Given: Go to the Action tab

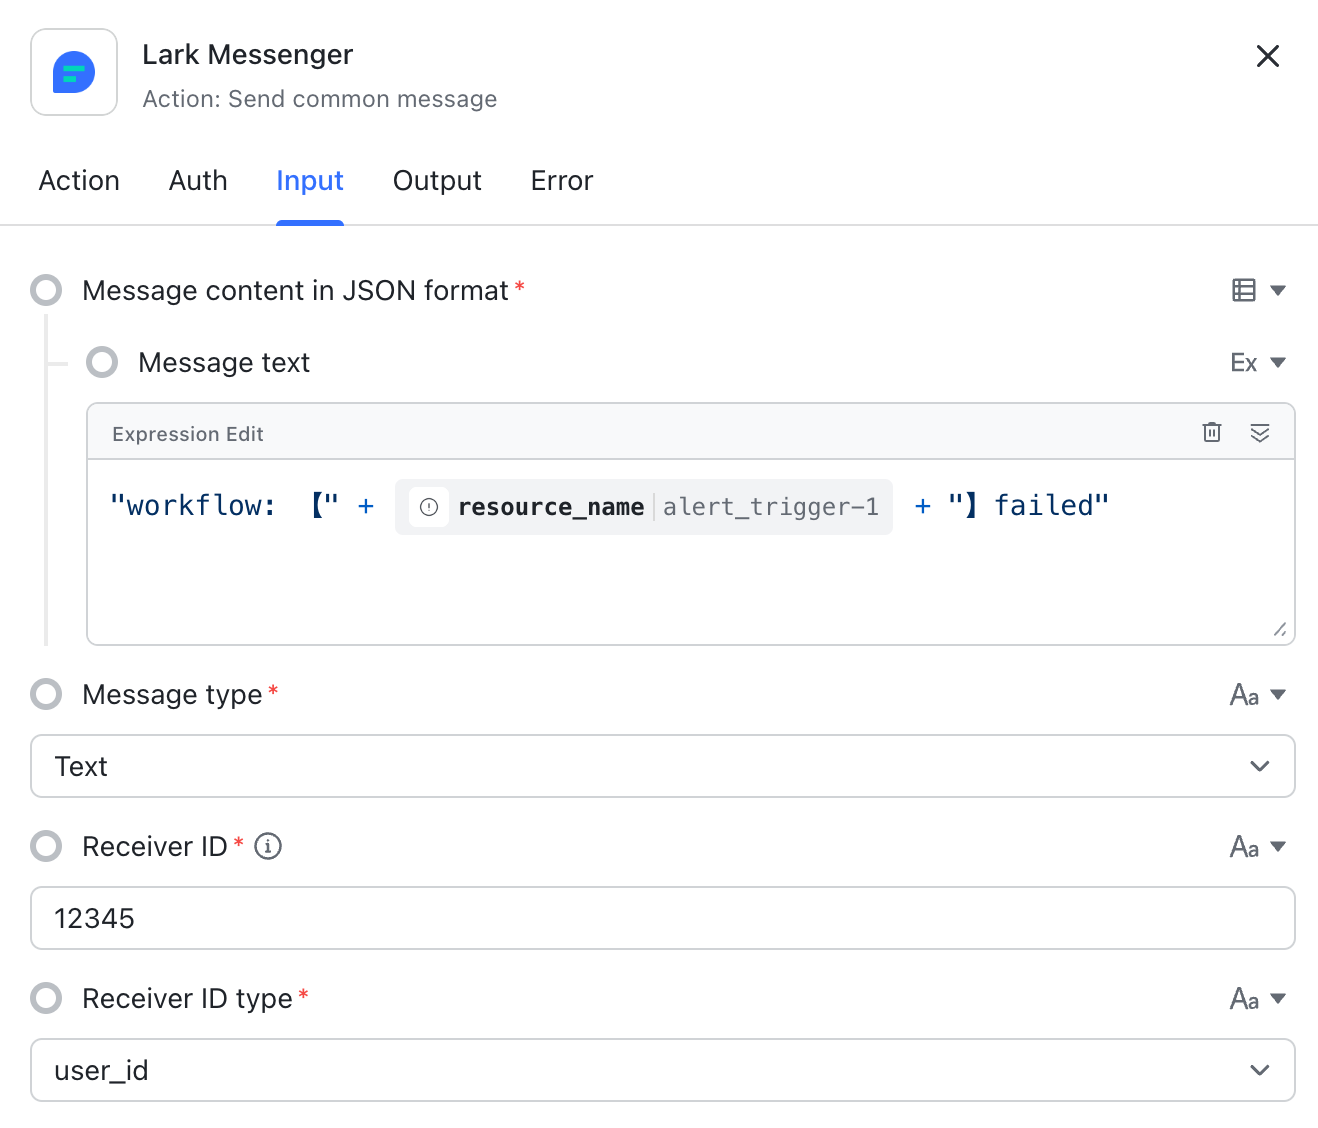Looking at the screenshot, I should pyautogui.click(x=79, y=181).
